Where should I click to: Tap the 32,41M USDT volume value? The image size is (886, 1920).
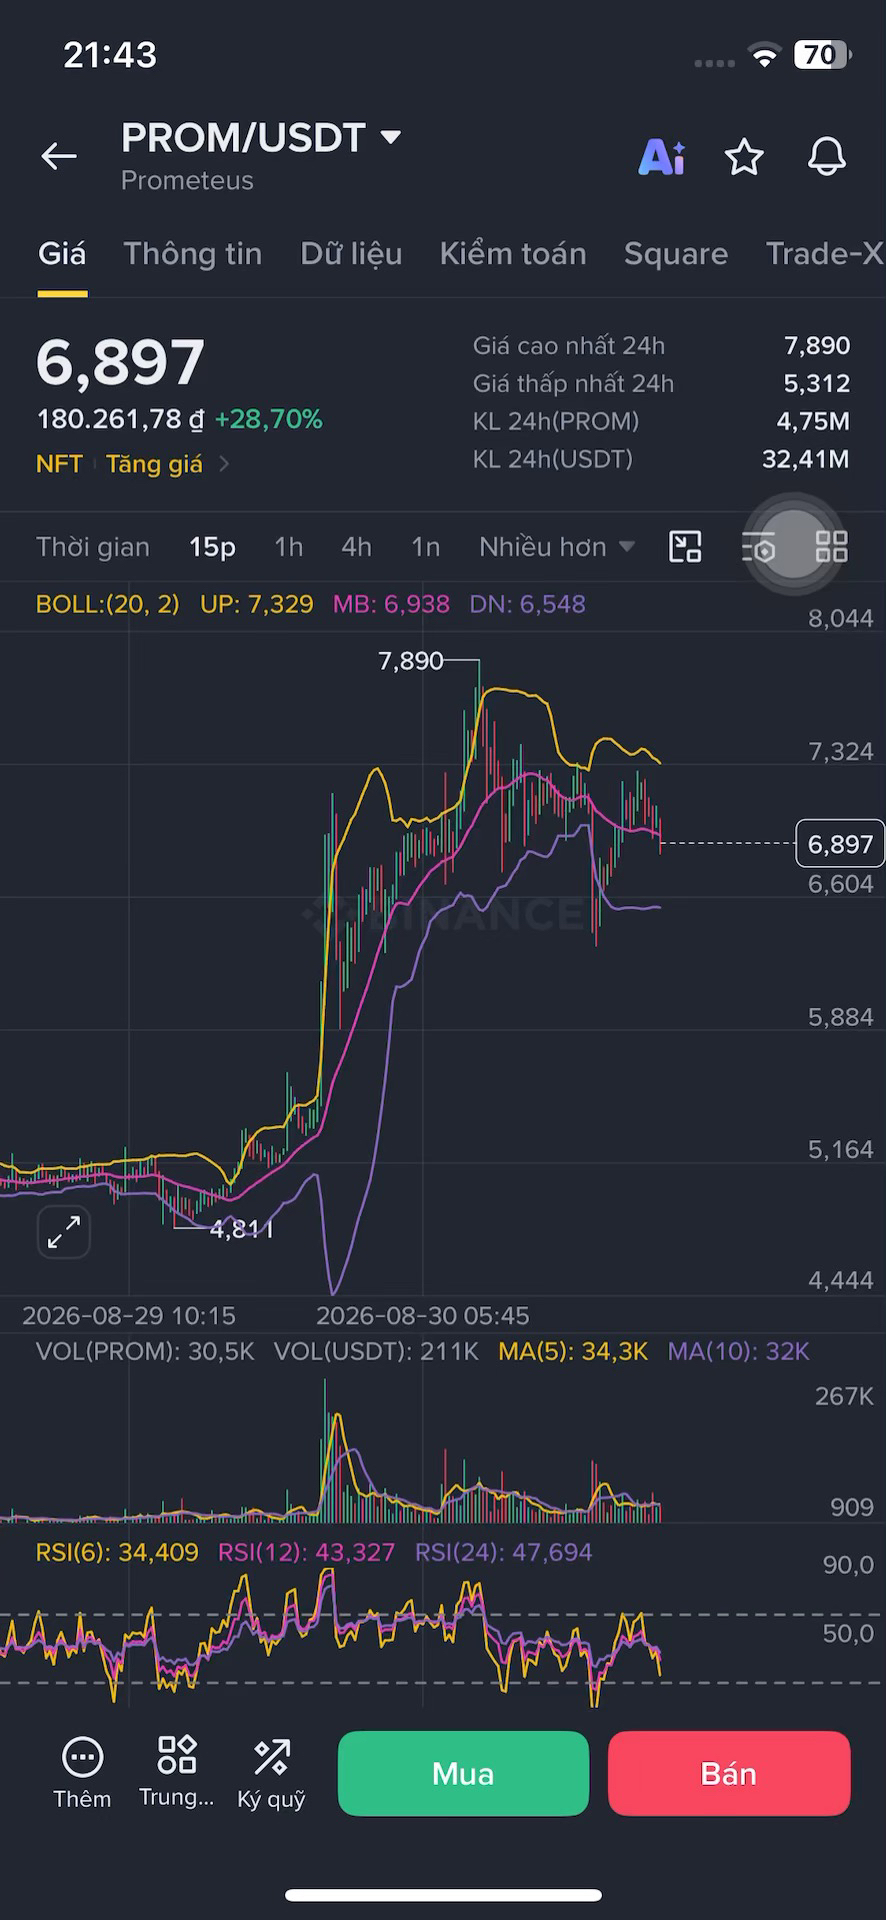point(806,459)
